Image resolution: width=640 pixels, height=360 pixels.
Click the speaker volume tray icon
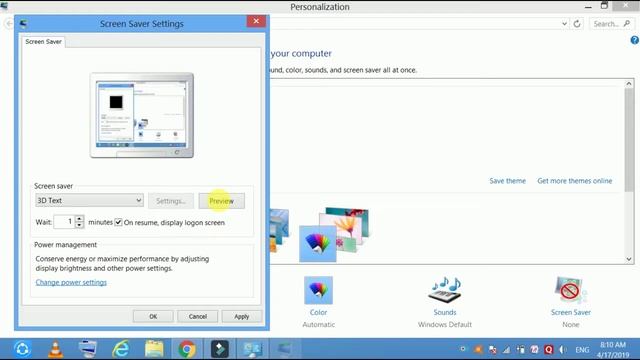563,350
